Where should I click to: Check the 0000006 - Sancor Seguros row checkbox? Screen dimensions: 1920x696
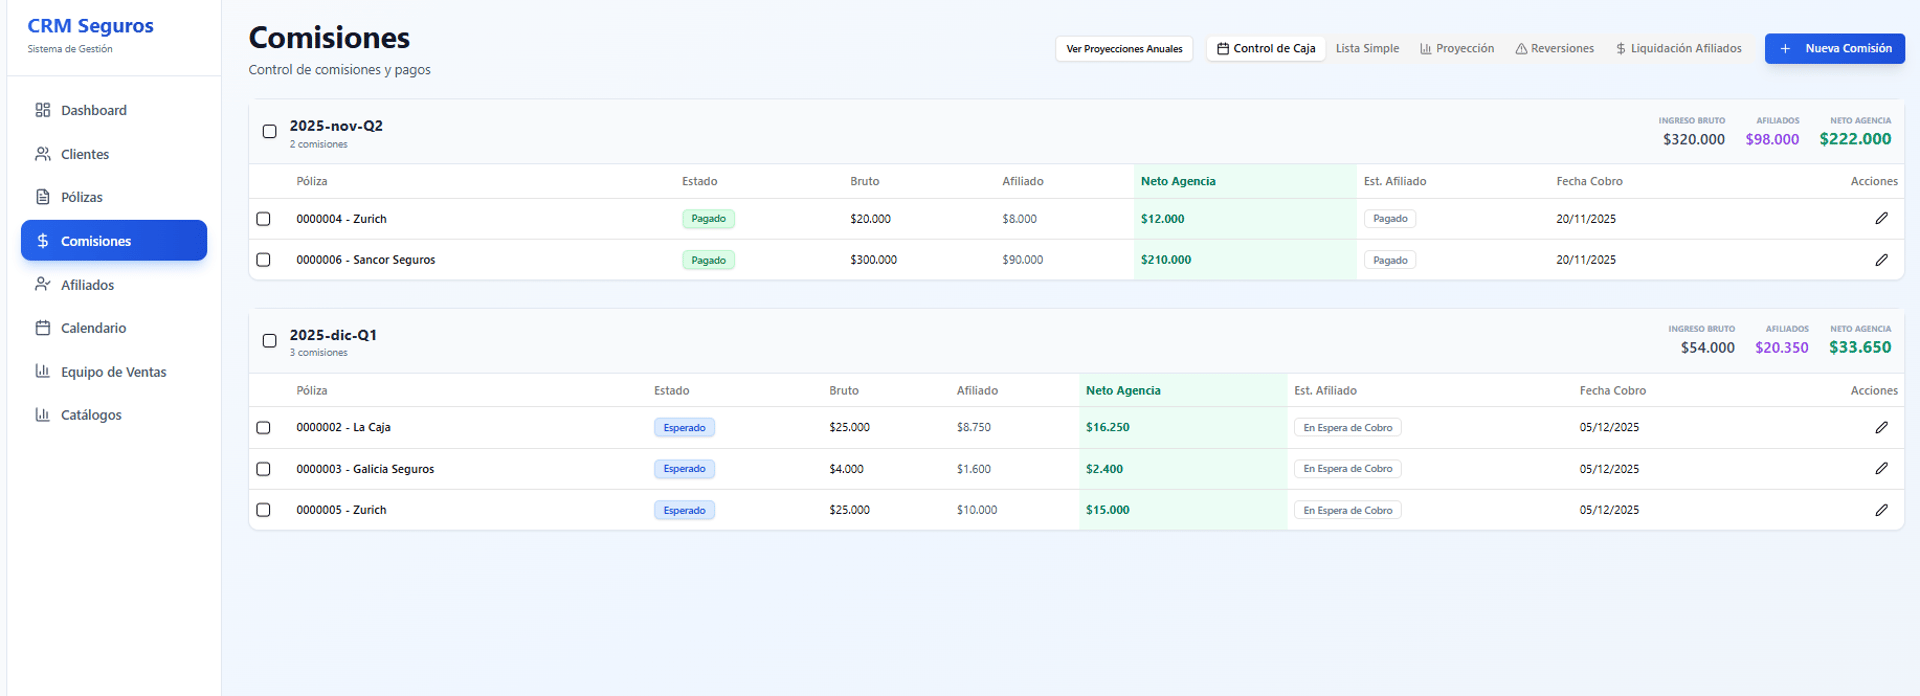point(263,260)
